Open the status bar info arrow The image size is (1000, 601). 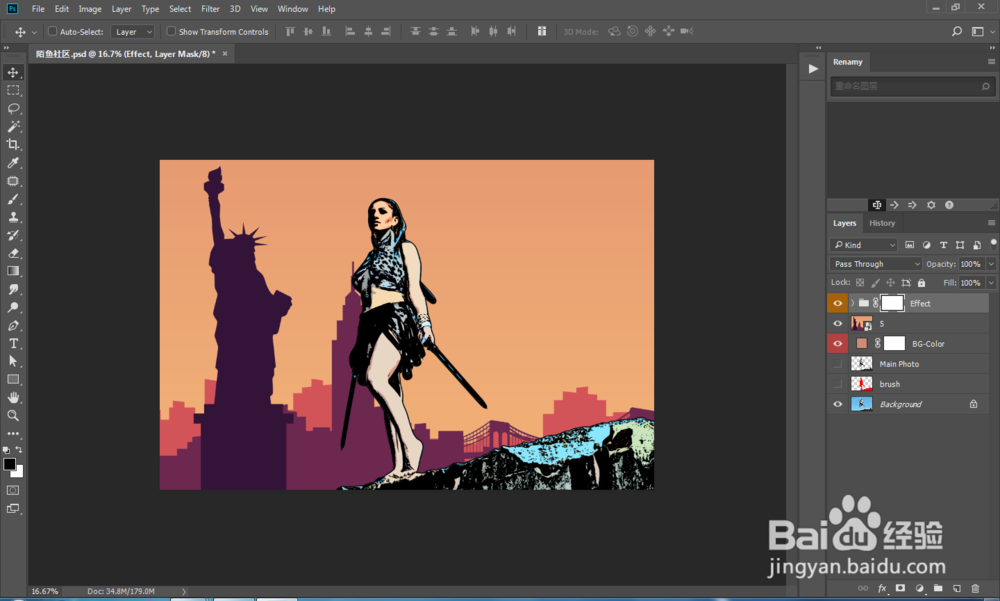point(184,591)
